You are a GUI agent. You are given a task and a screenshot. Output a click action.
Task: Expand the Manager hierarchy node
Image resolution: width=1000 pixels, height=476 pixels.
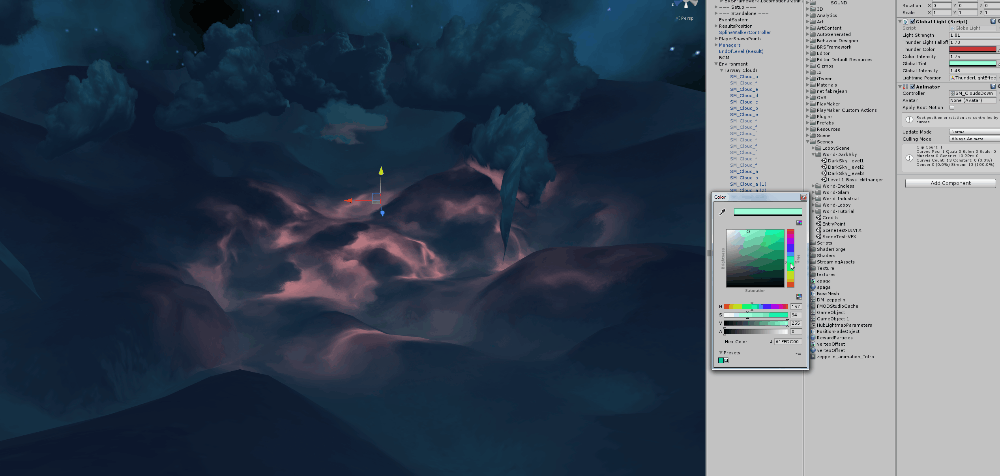[716, 45]
